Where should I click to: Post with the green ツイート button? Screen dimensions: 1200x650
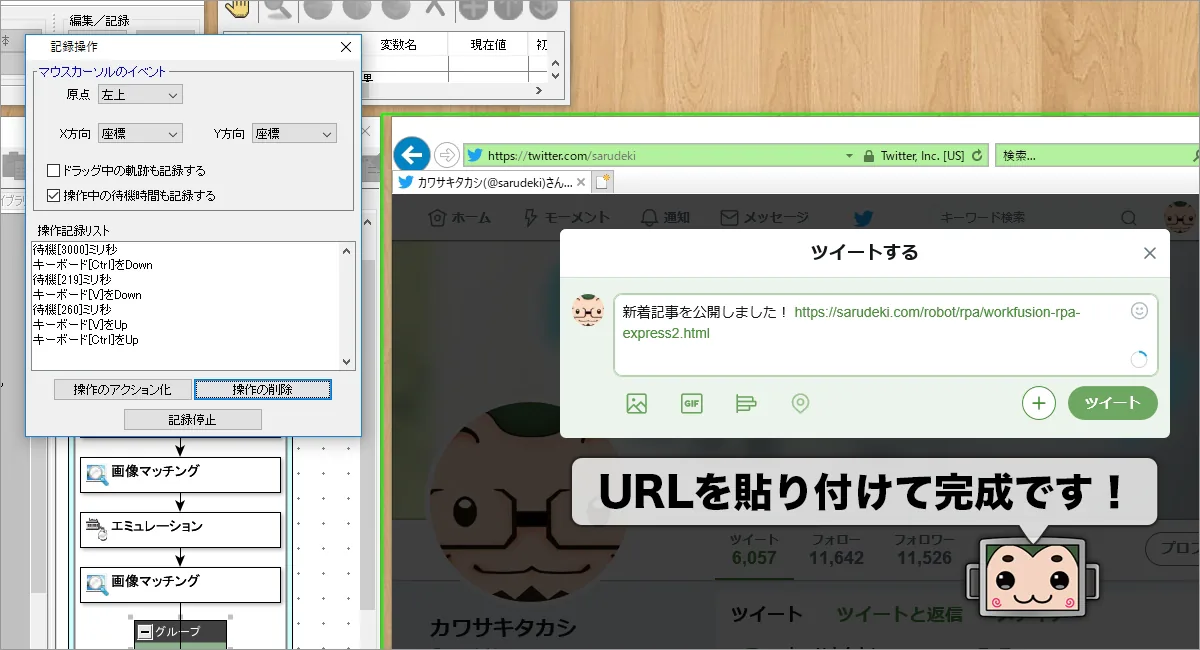1113,403
